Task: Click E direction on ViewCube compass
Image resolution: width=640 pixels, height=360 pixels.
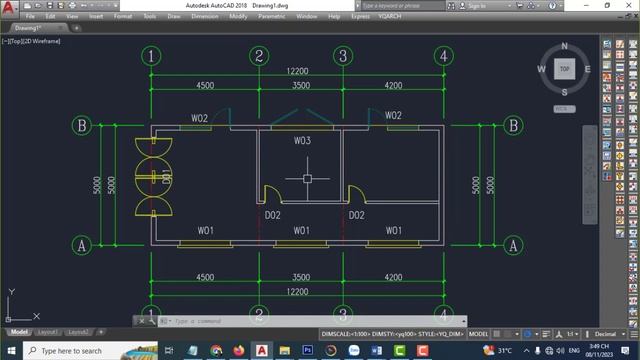Action: (x=587, y=69)
